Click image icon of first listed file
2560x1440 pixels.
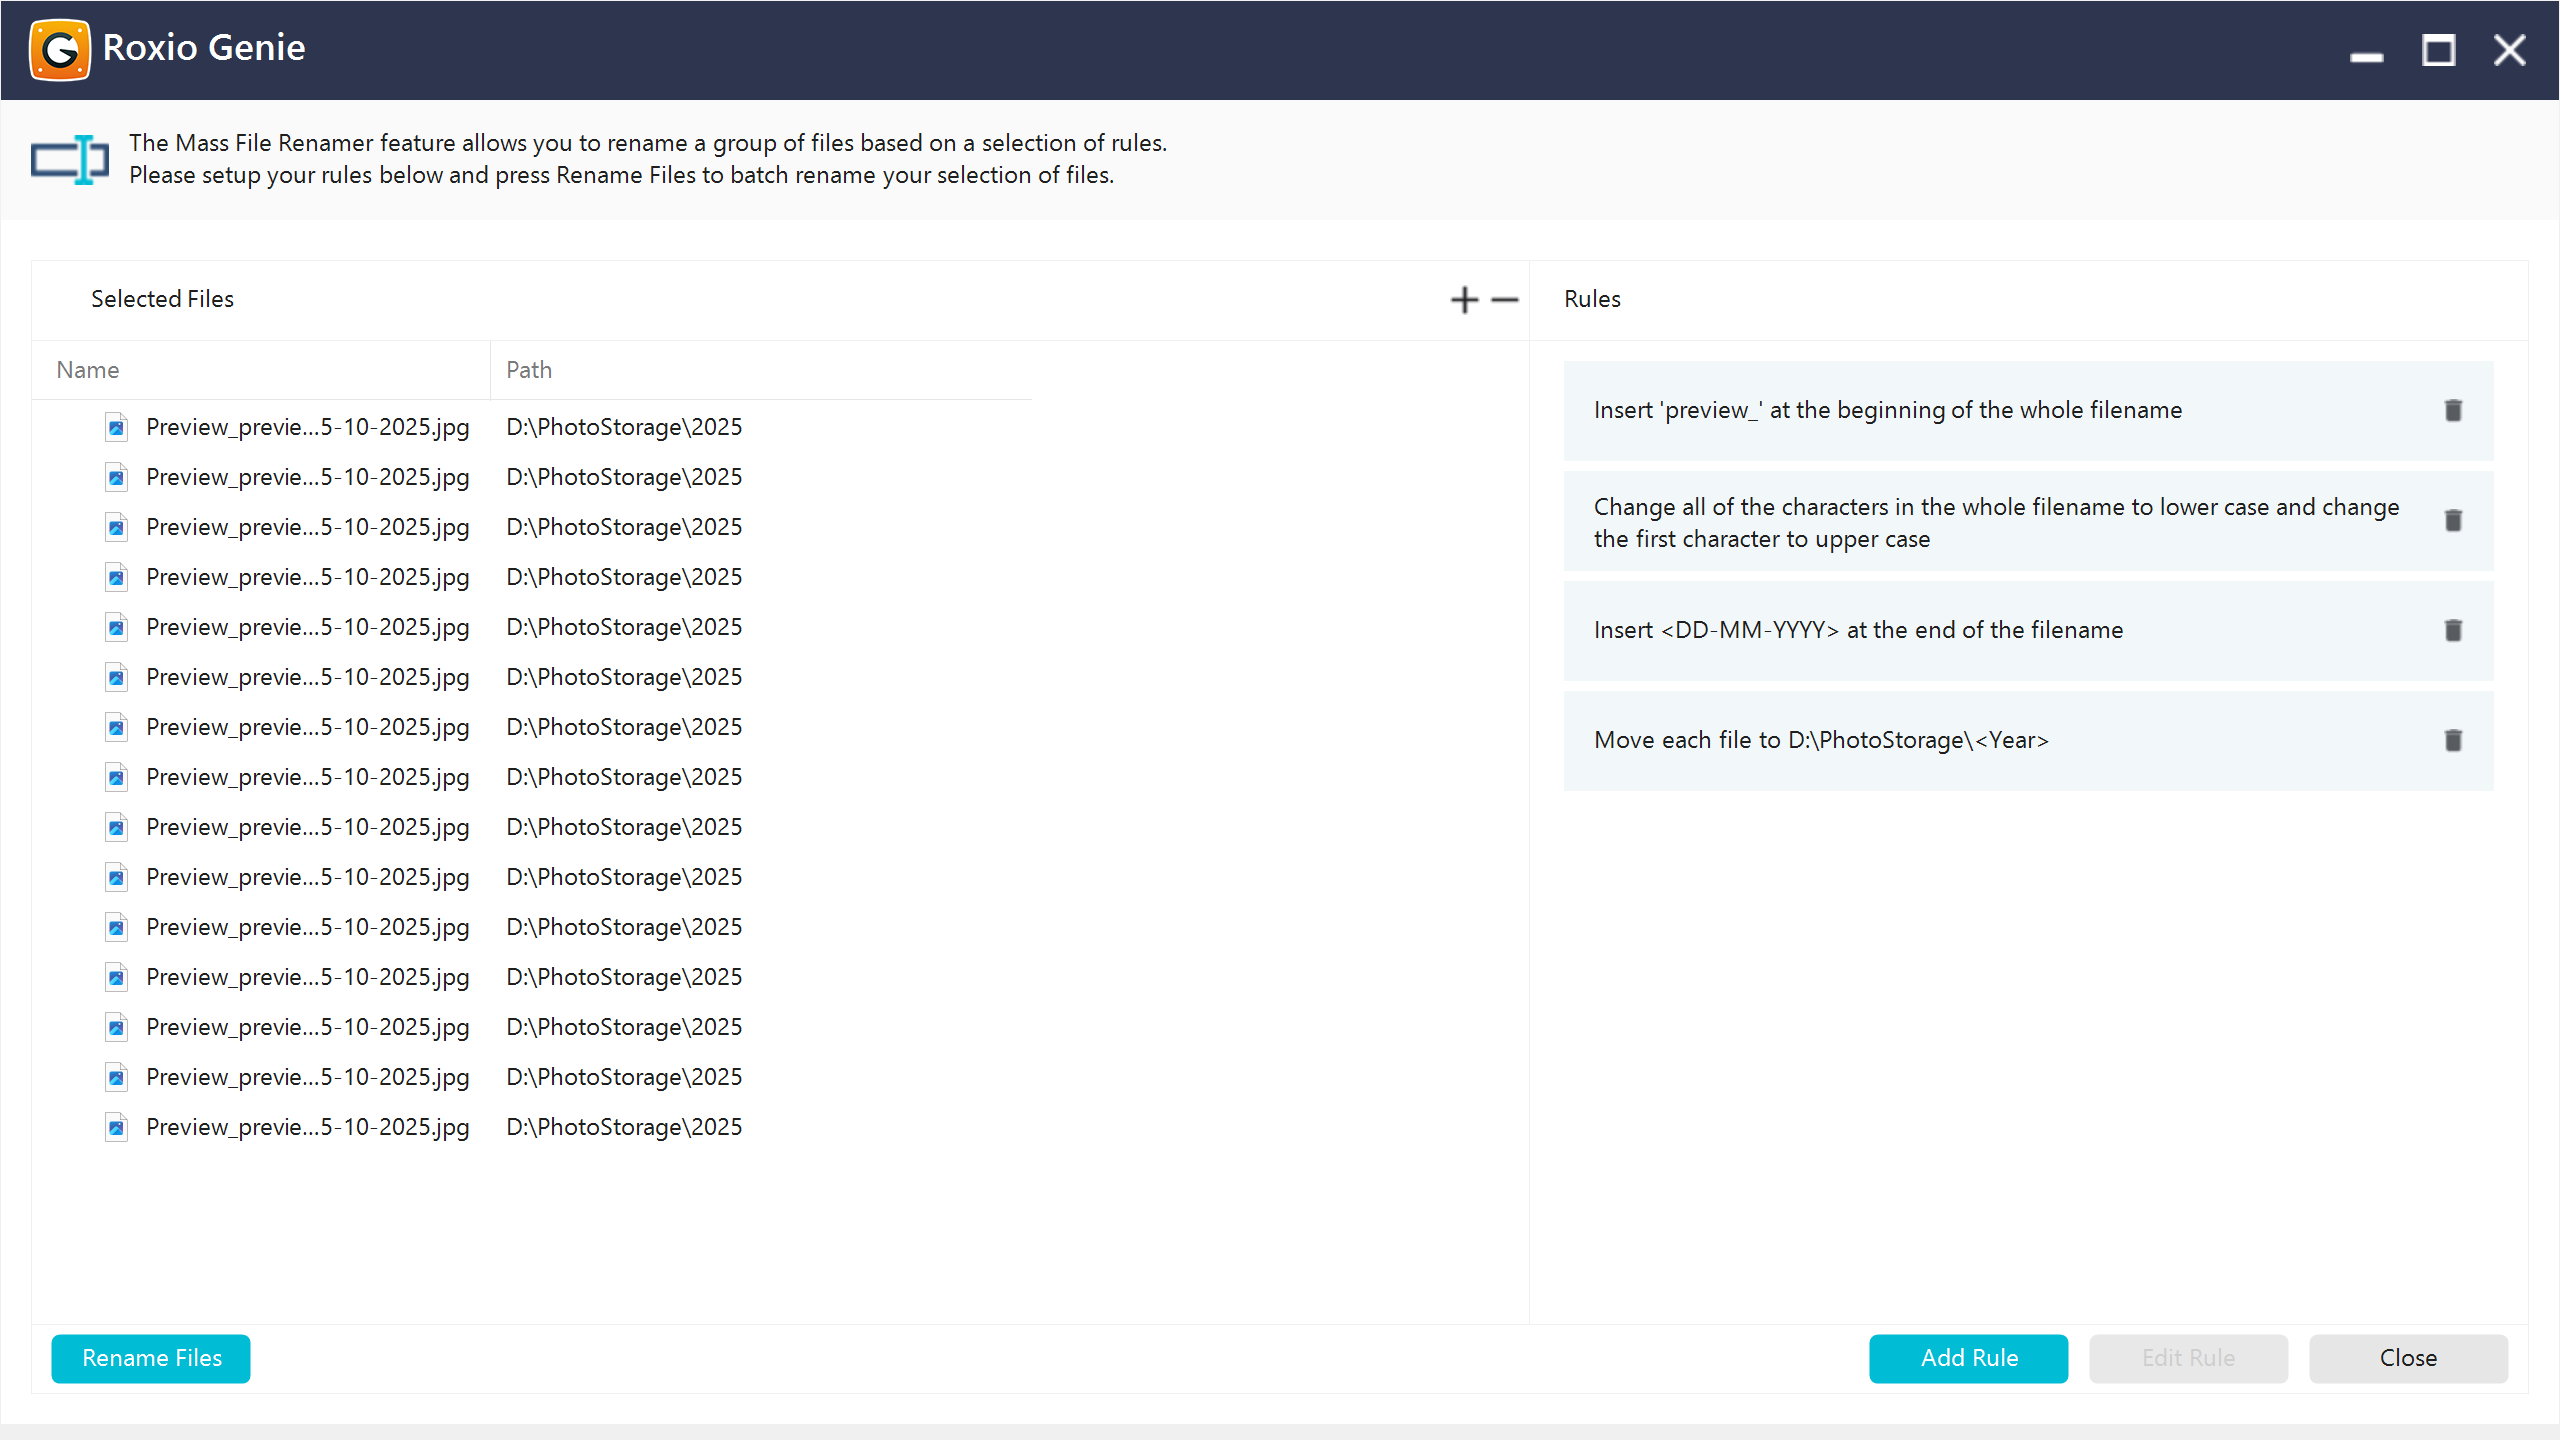[x=117, y=427]
